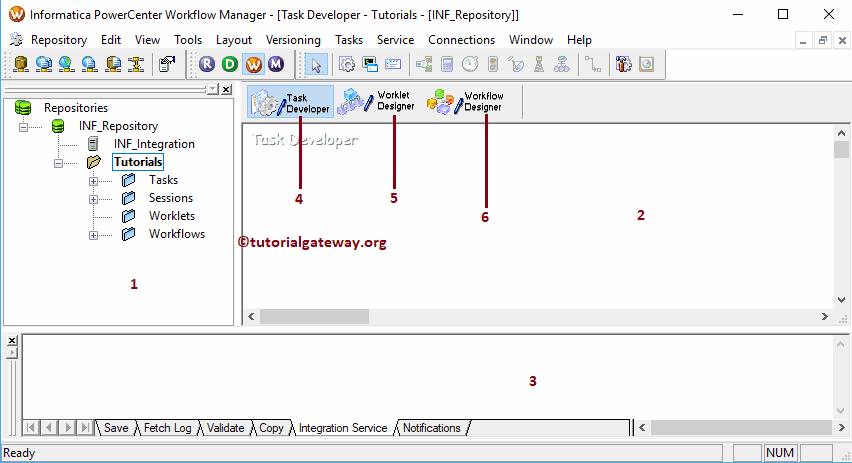Screen dimensions: 852x463
Task: Open the Repository menu
Action: pyautogui.click(x=59, y=40)
